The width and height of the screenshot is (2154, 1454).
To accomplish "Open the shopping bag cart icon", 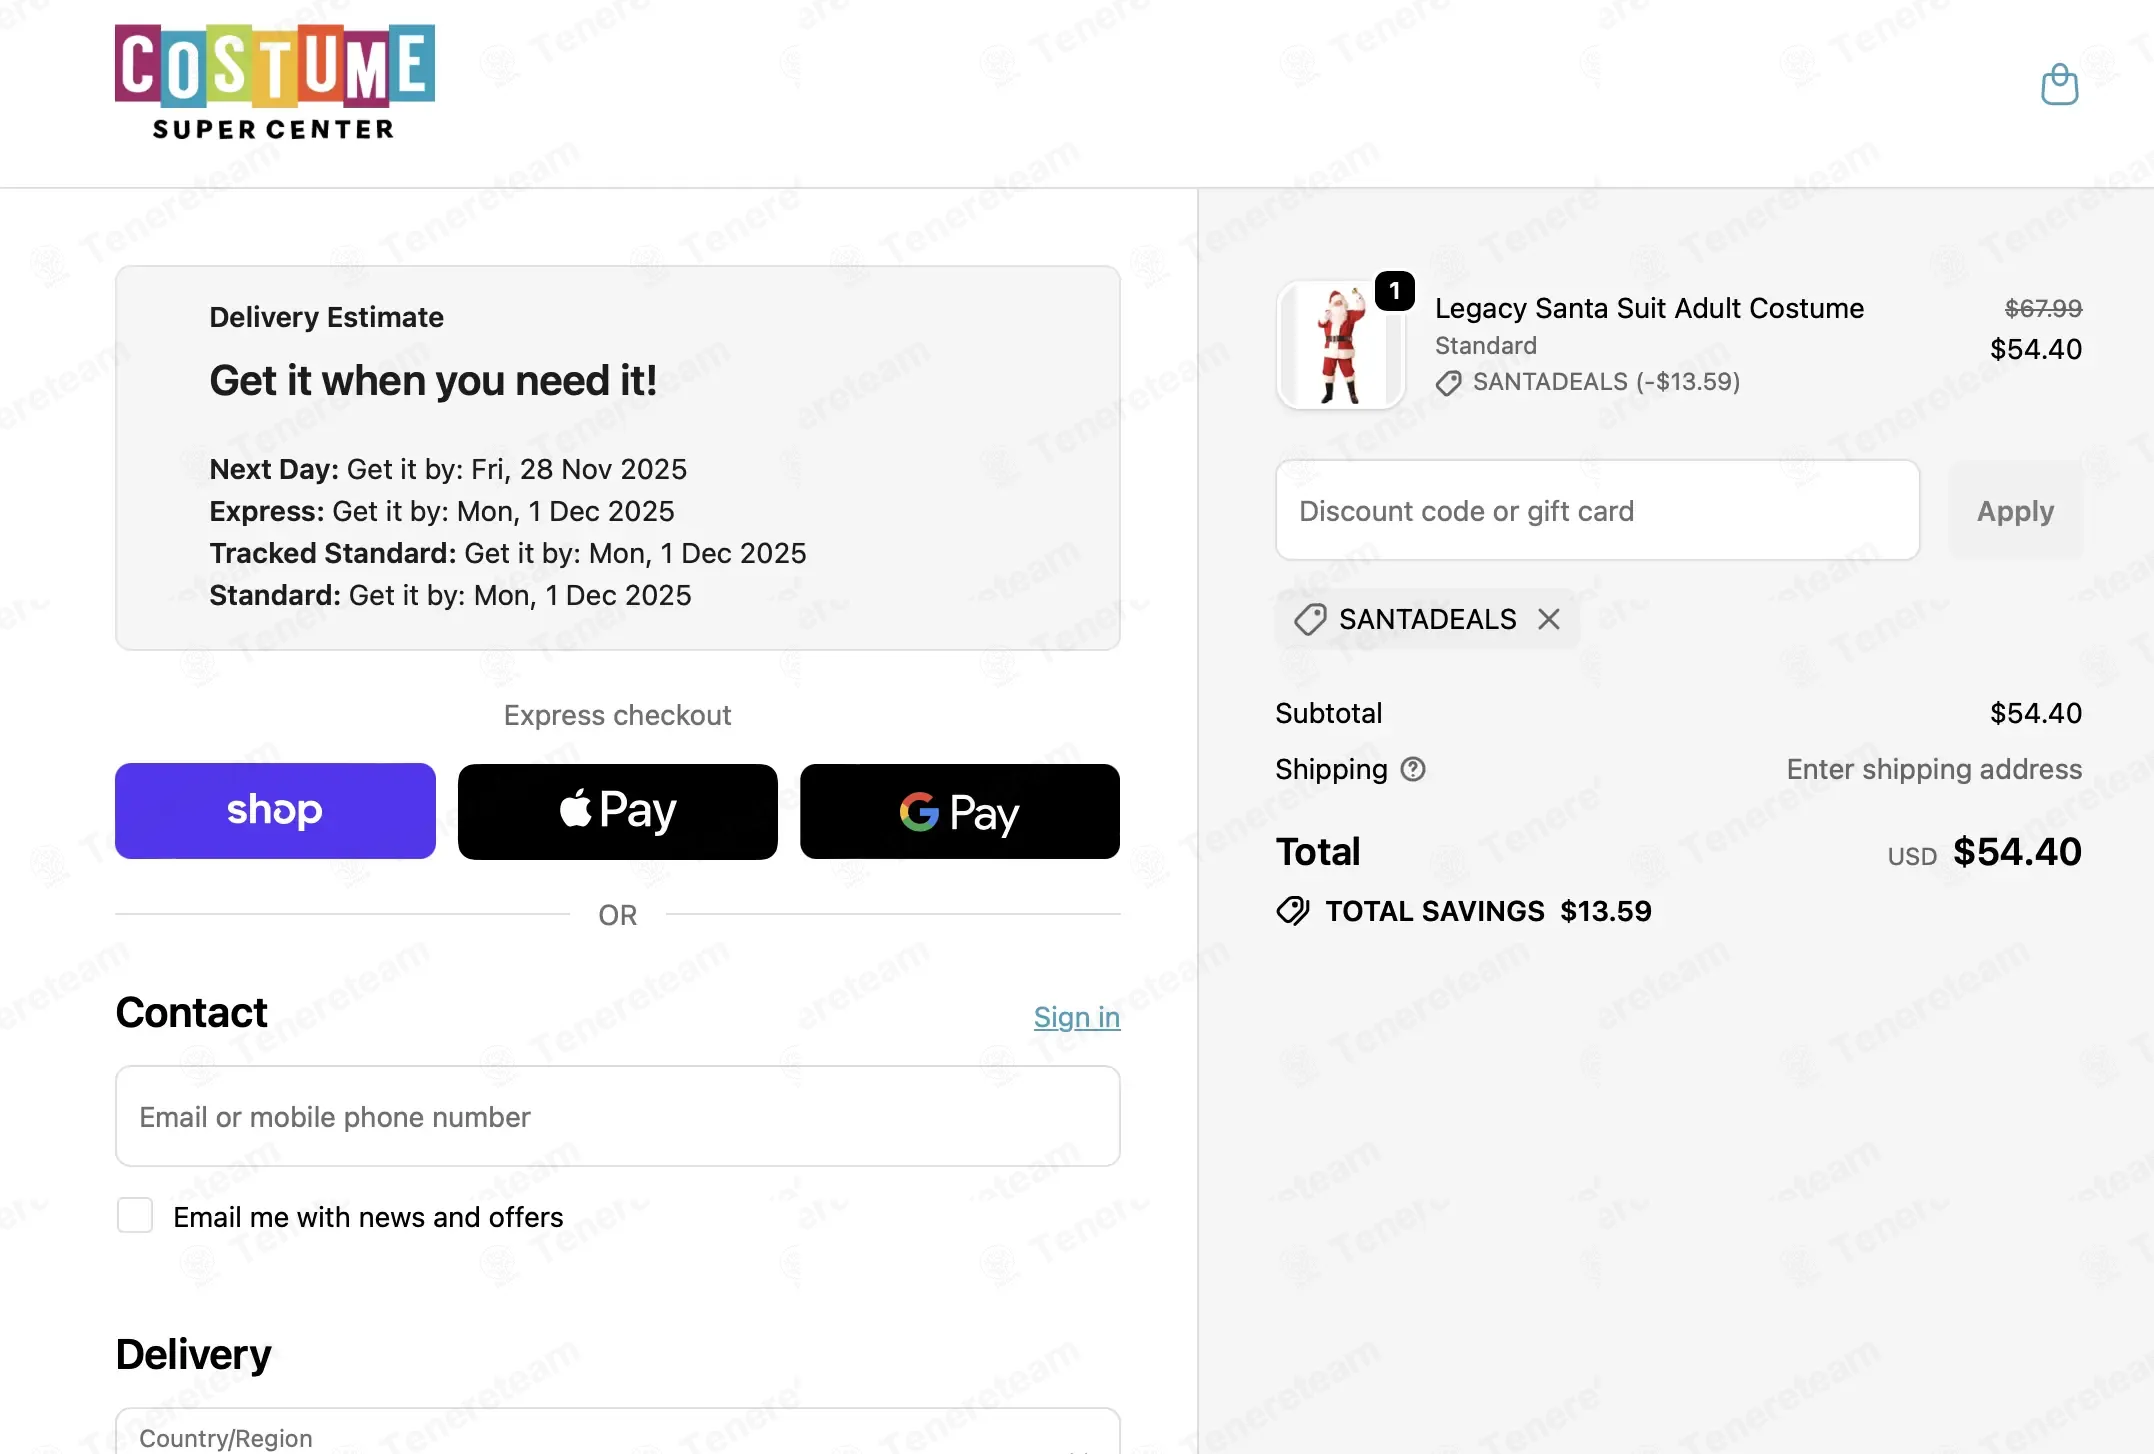I will (x=2059, y=85).
